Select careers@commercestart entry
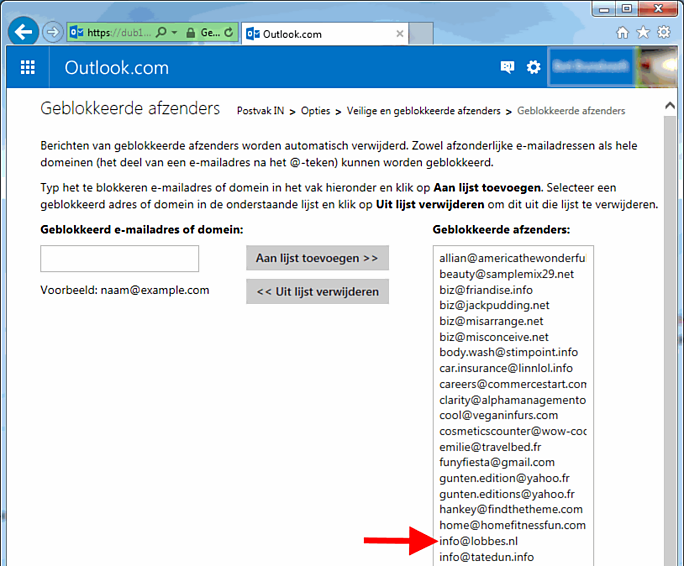The height and width of the screenshot is (566, 684). 513,384
